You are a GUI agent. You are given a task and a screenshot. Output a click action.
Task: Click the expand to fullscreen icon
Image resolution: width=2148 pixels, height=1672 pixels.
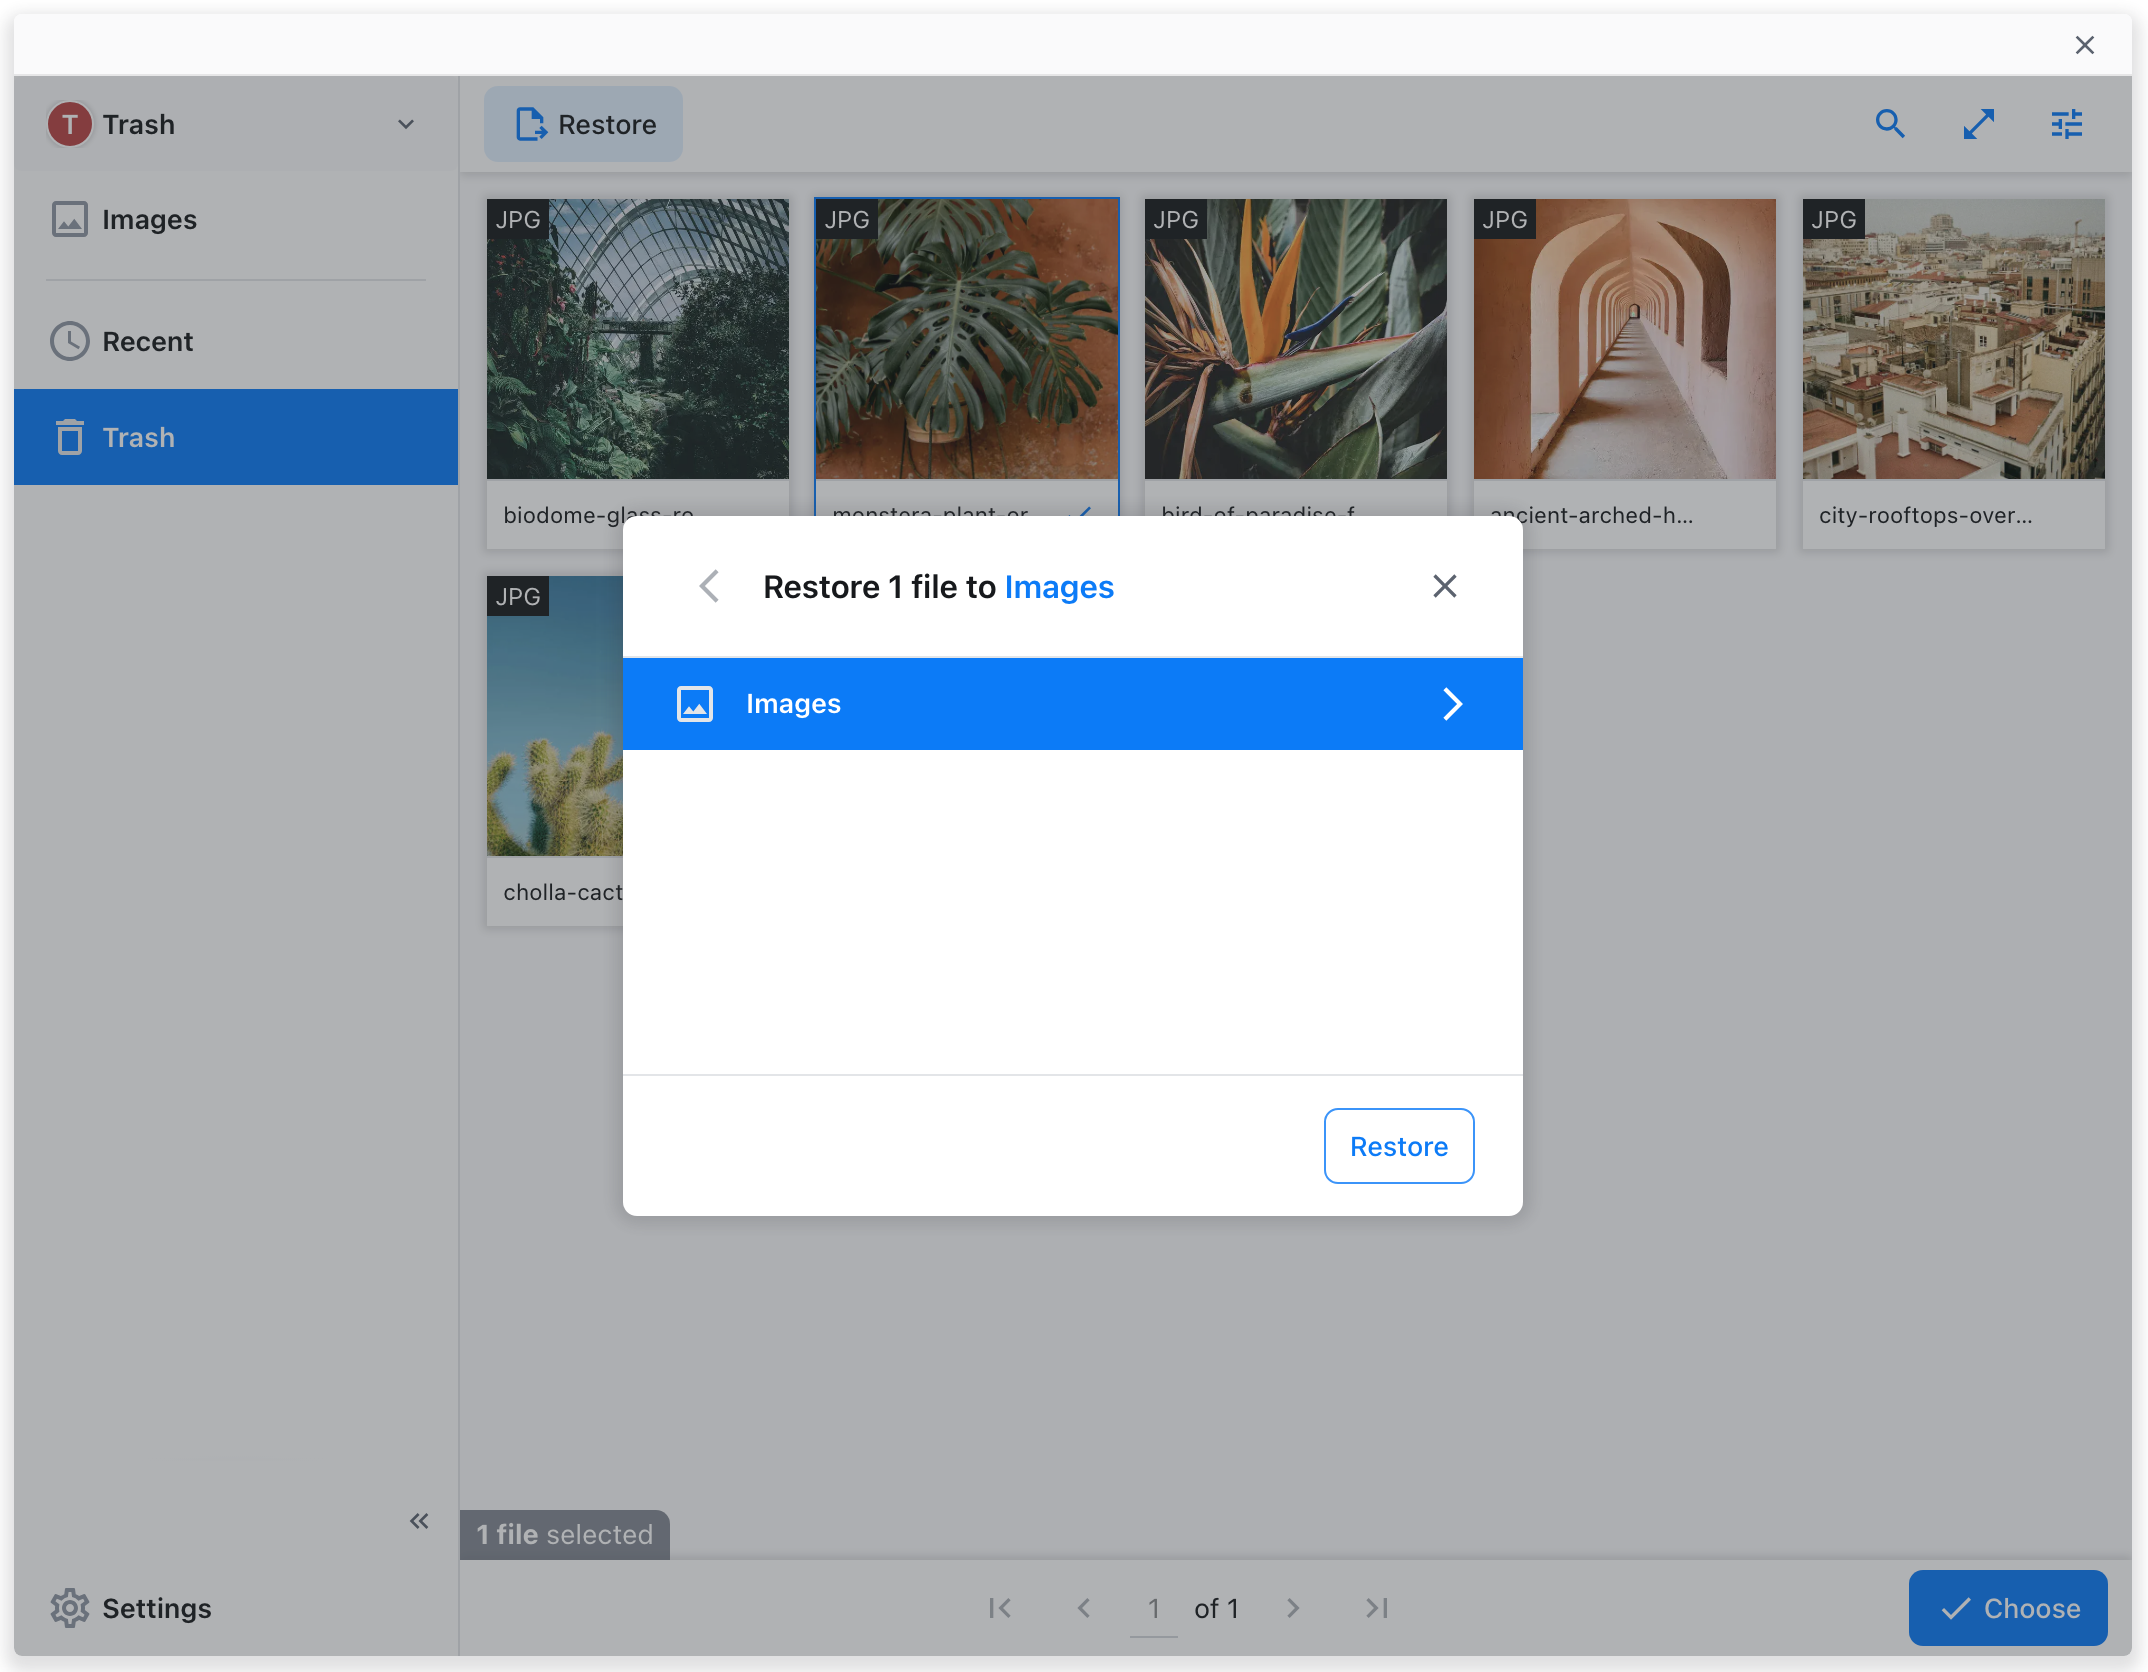coord(1979,124)
